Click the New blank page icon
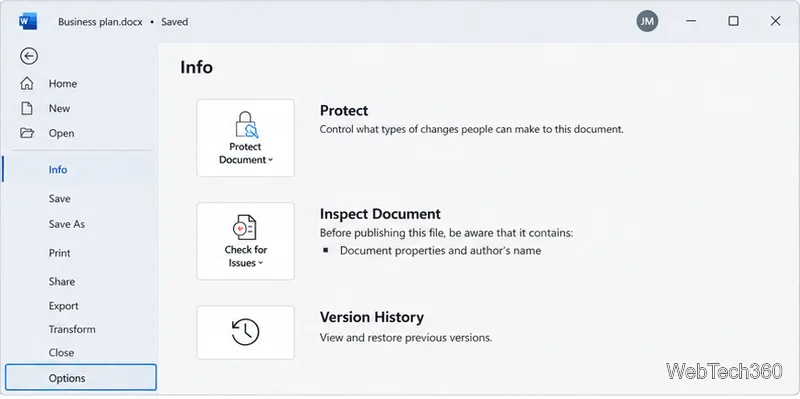800x399 pixels. pyautogui.click(x=27, y=108)
